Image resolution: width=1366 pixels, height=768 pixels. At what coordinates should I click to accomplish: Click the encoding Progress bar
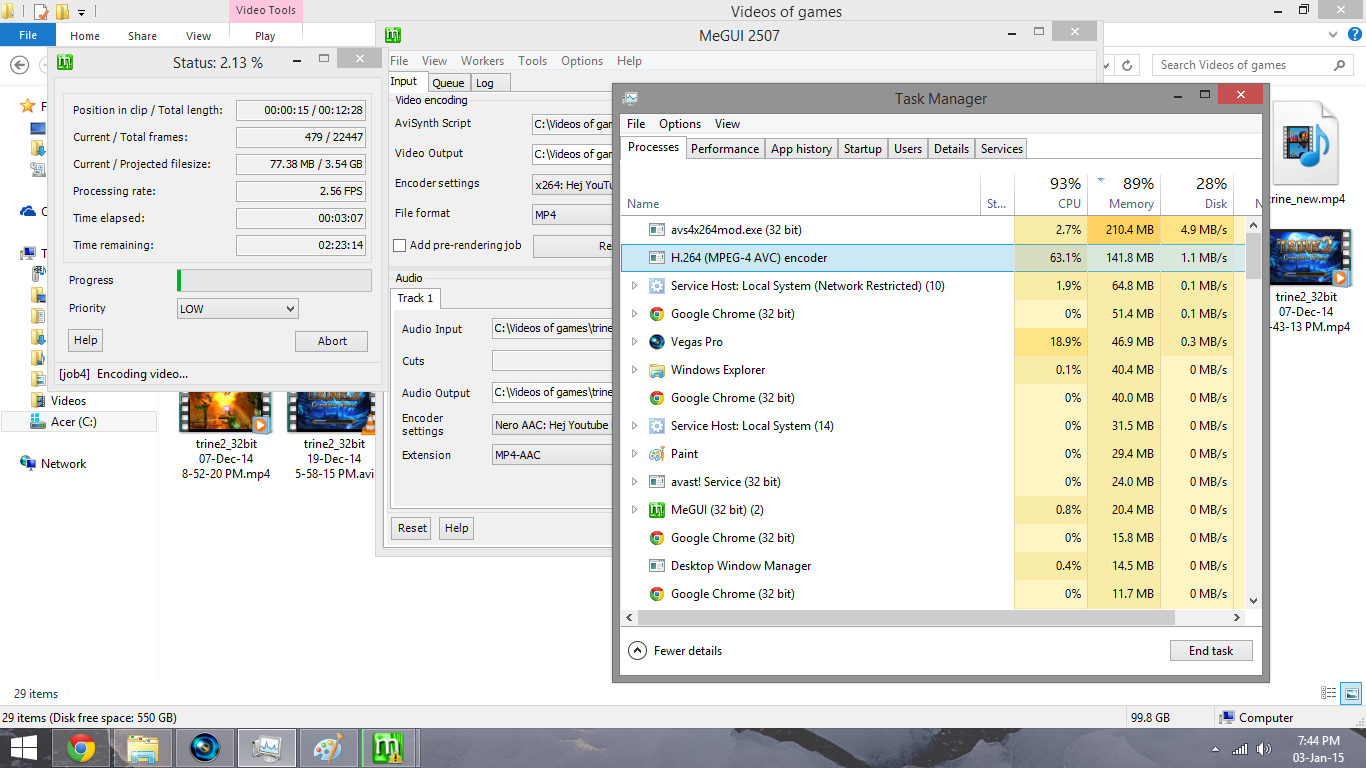(272, 280)
